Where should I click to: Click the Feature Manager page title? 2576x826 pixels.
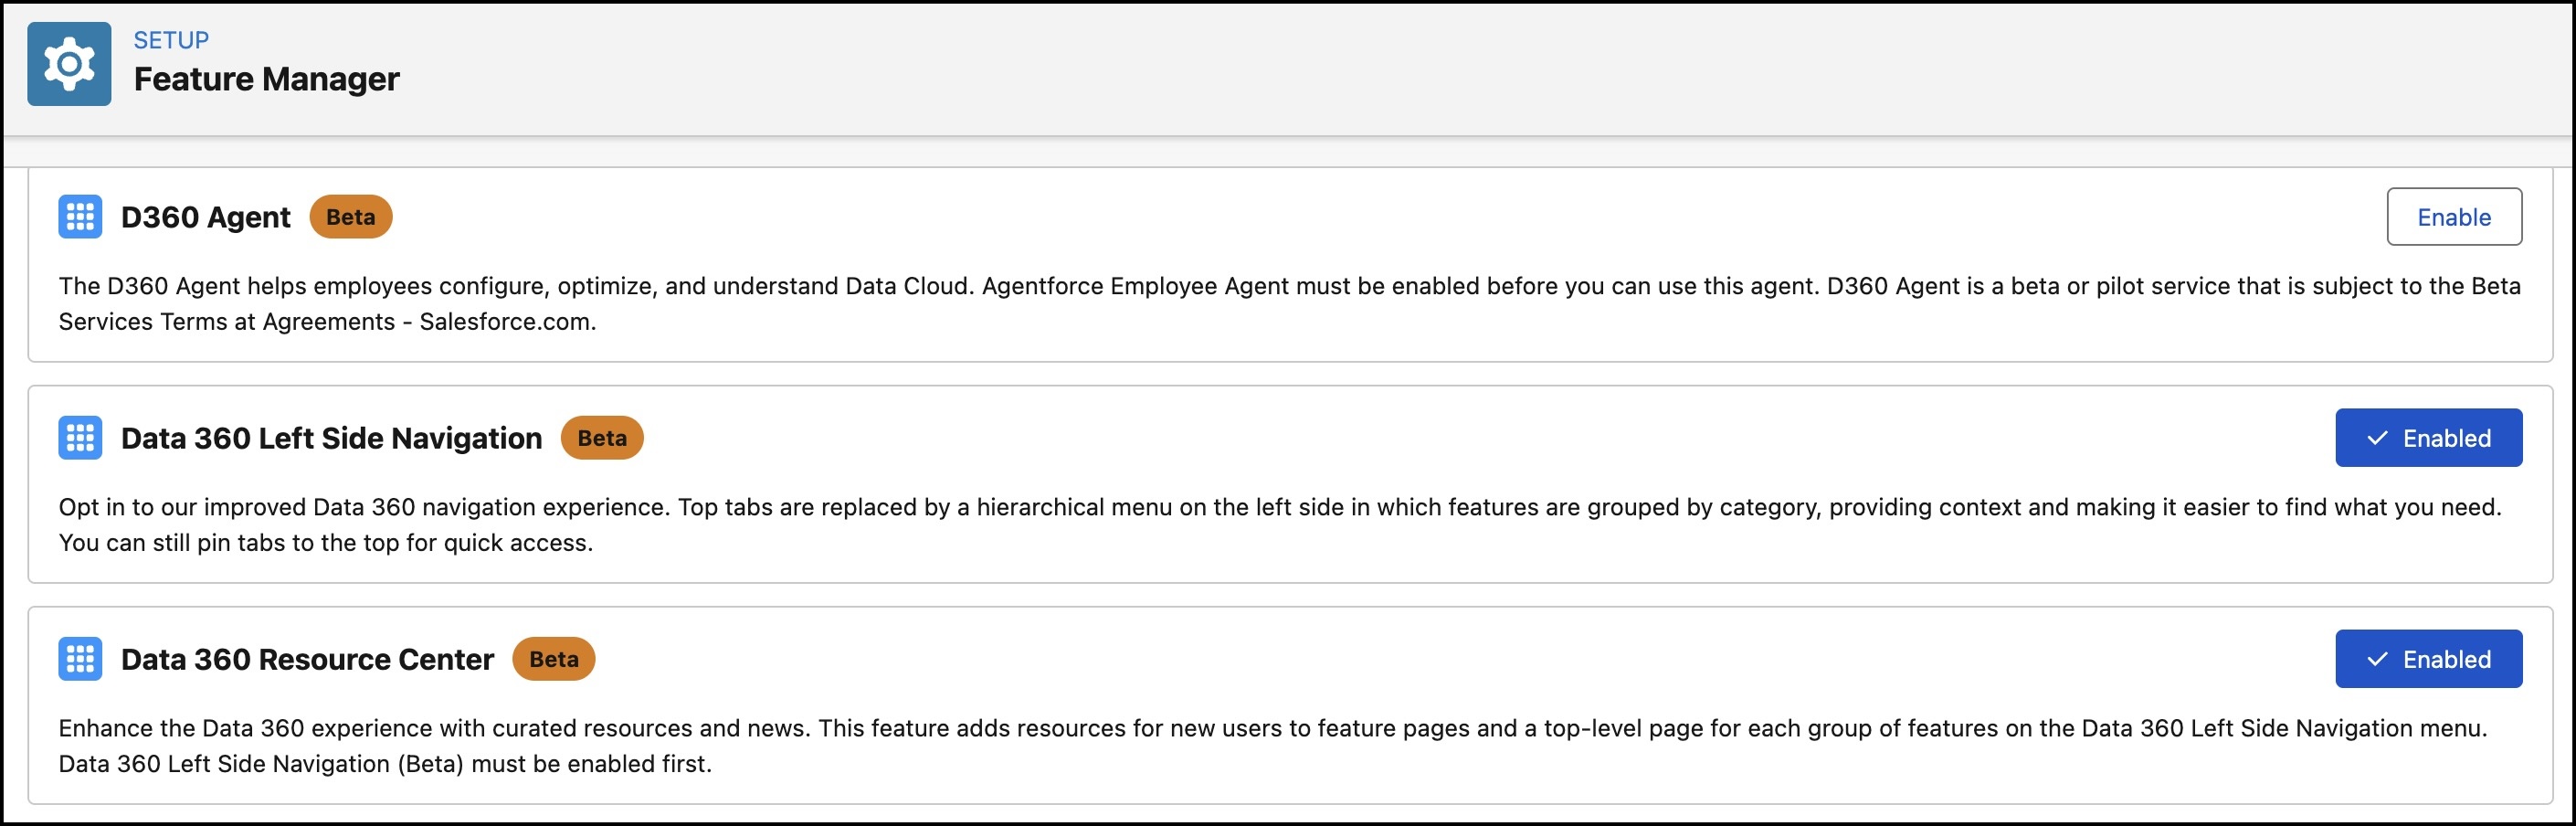coord(267,79)
